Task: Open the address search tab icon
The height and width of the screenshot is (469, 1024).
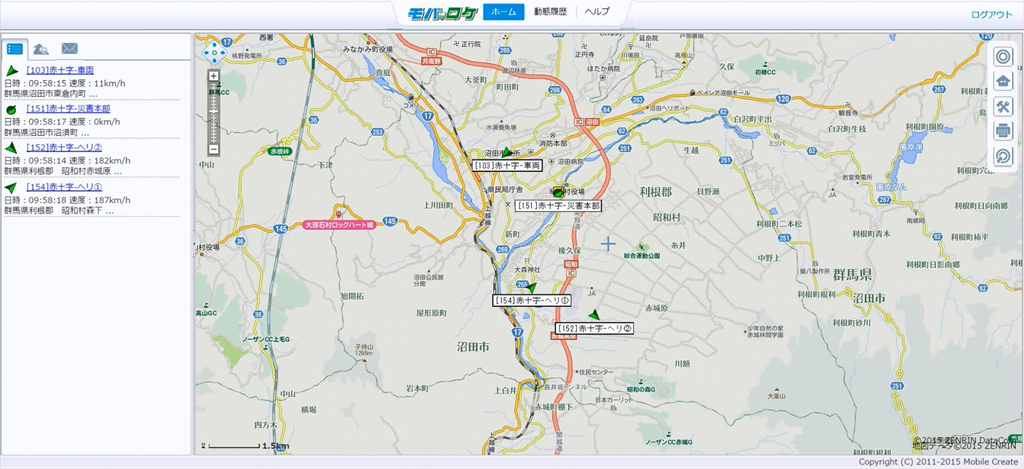Action: click(41, 48)
